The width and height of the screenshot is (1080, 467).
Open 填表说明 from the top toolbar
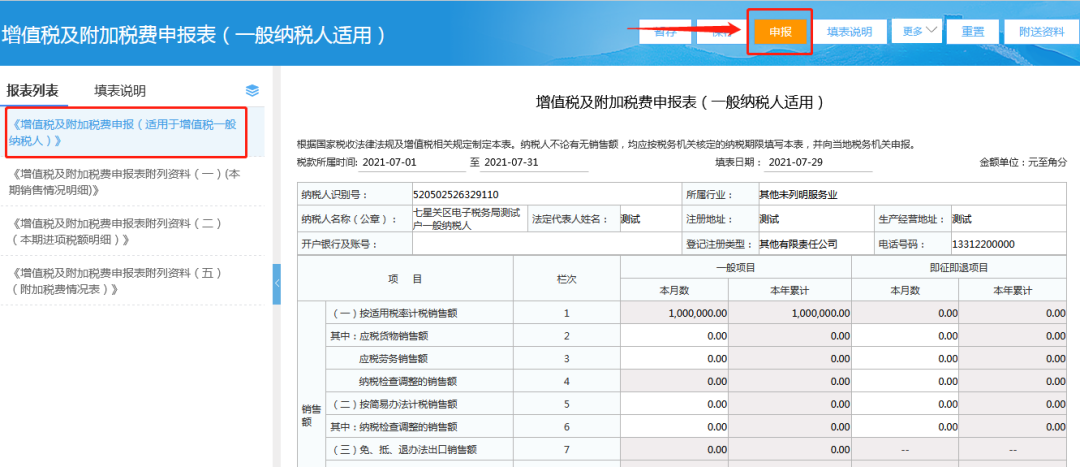(x=849, y=32)
